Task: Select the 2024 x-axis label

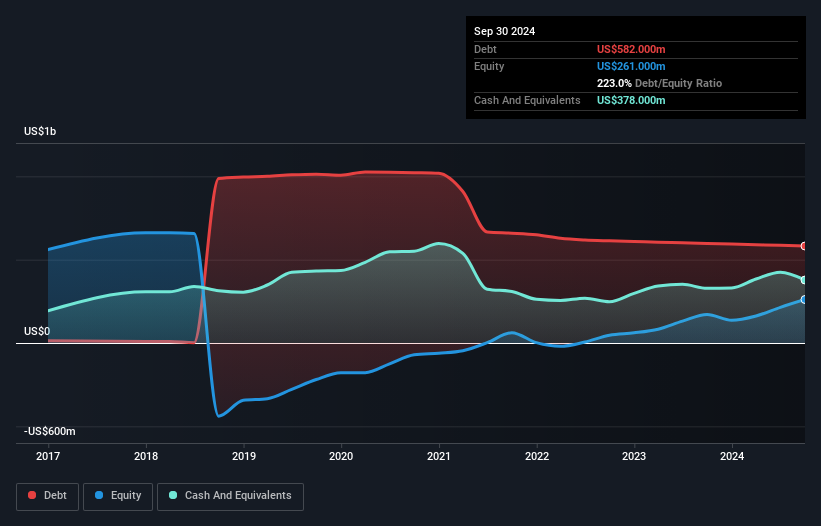Action: 732,456
